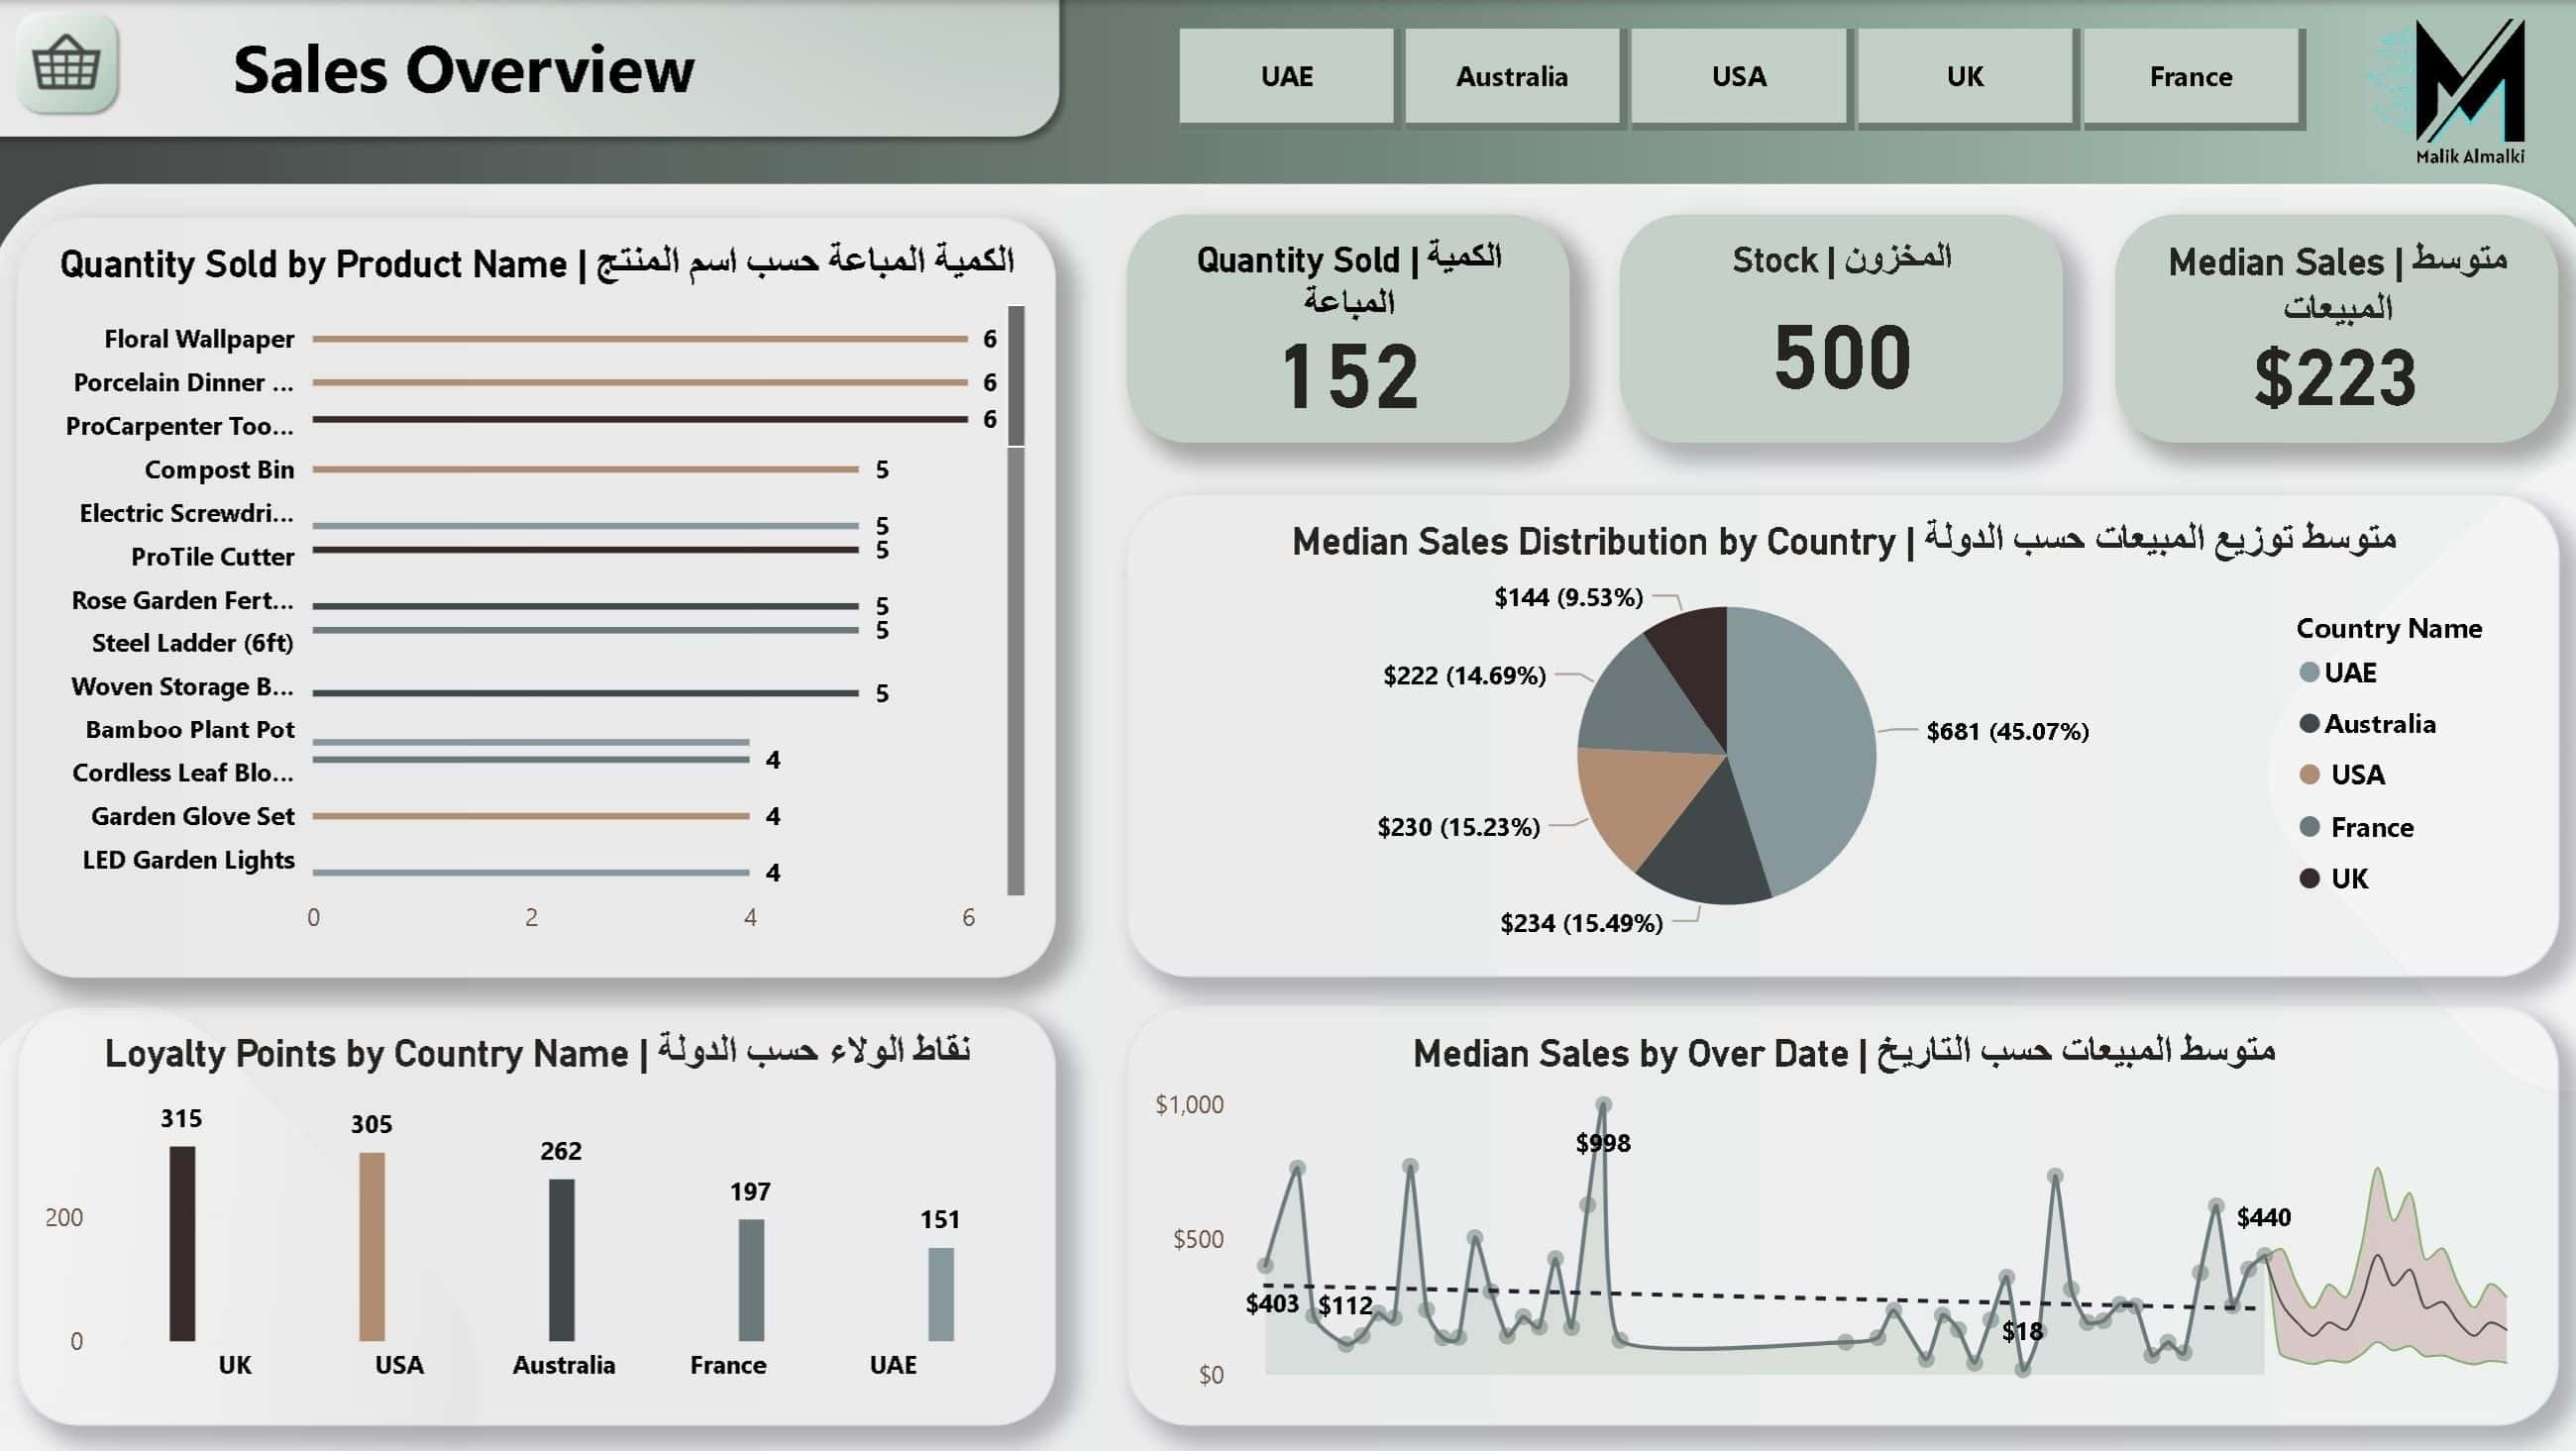Click the Cordless Leaf Blo... label
Screen dimensions: 2576x1451
(x=183, y=773)
